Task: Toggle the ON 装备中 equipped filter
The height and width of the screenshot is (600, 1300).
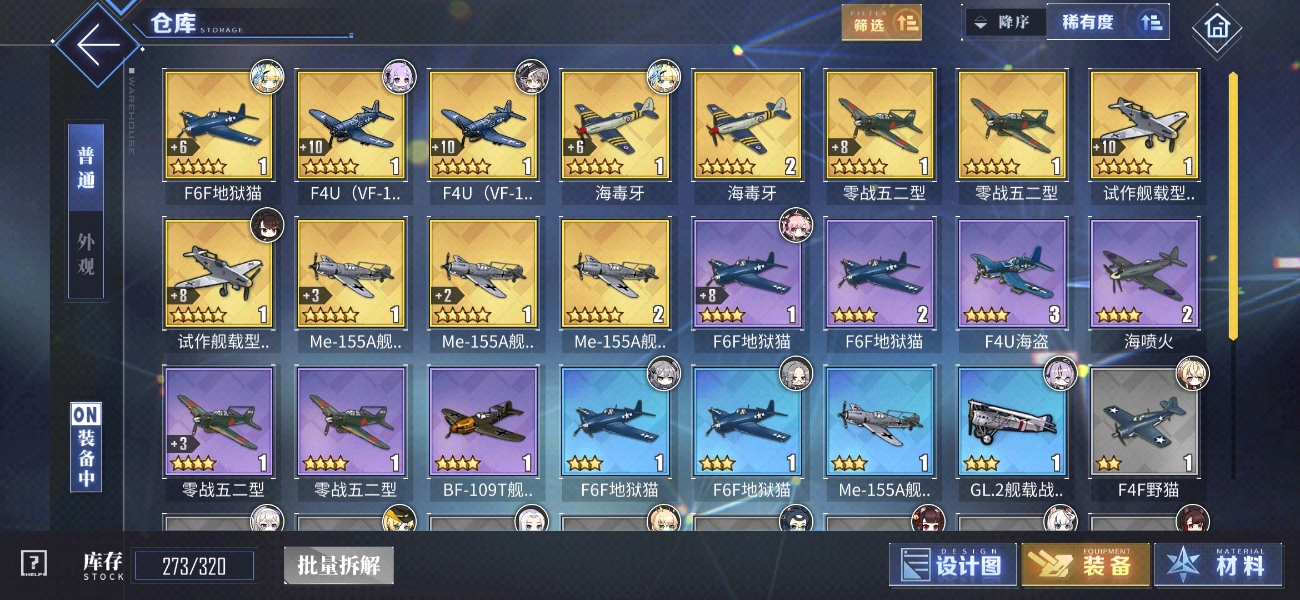Action: pyautogui.click(x=86, y=446)
